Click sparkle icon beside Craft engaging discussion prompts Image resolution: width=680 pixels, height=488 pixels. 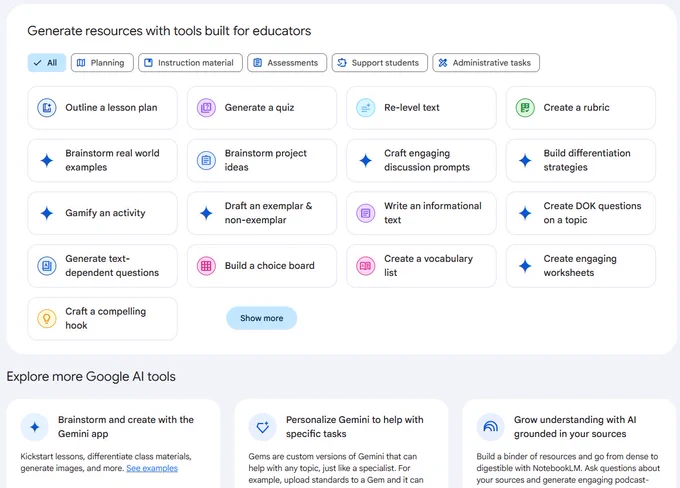(366, 160)
